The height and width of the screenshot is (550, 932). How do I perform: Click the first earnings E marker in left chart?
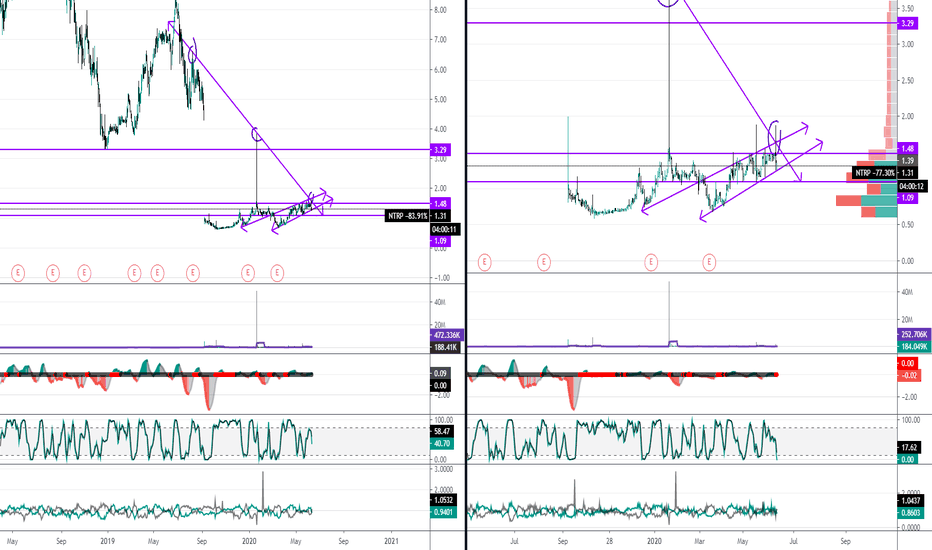18,273
